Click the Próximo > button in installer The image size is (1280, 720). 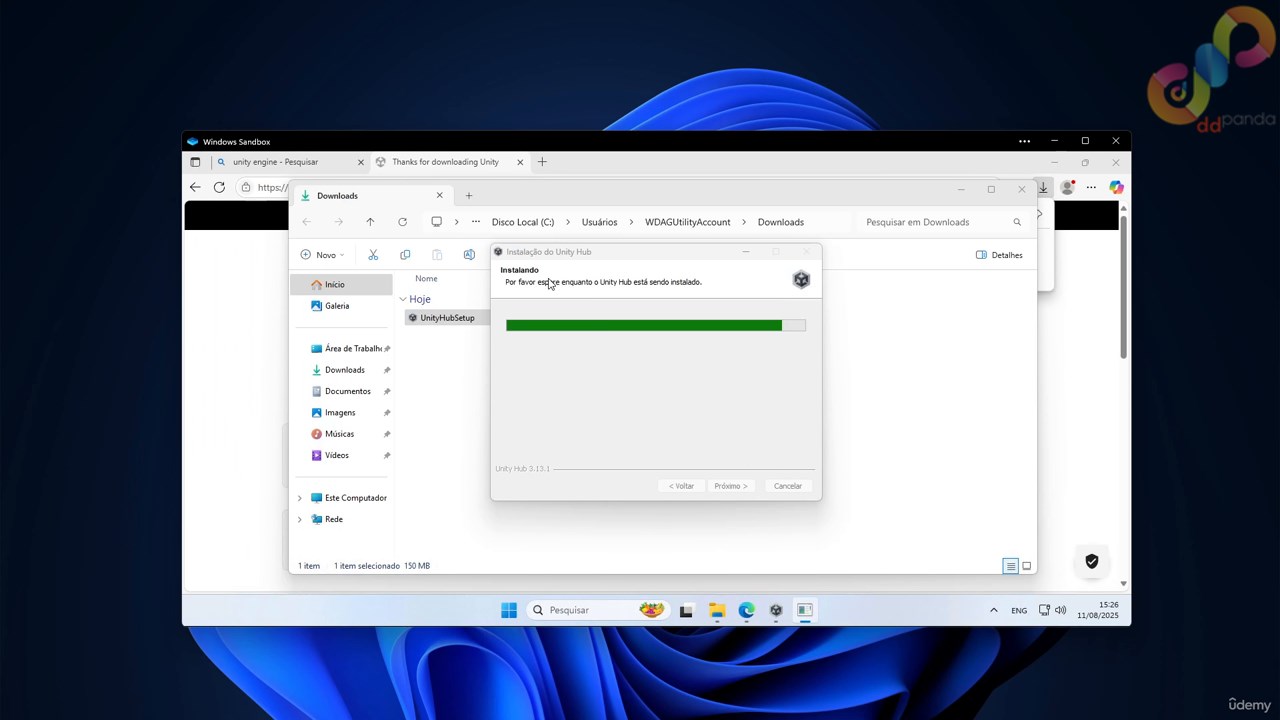[x=731, y=486]
